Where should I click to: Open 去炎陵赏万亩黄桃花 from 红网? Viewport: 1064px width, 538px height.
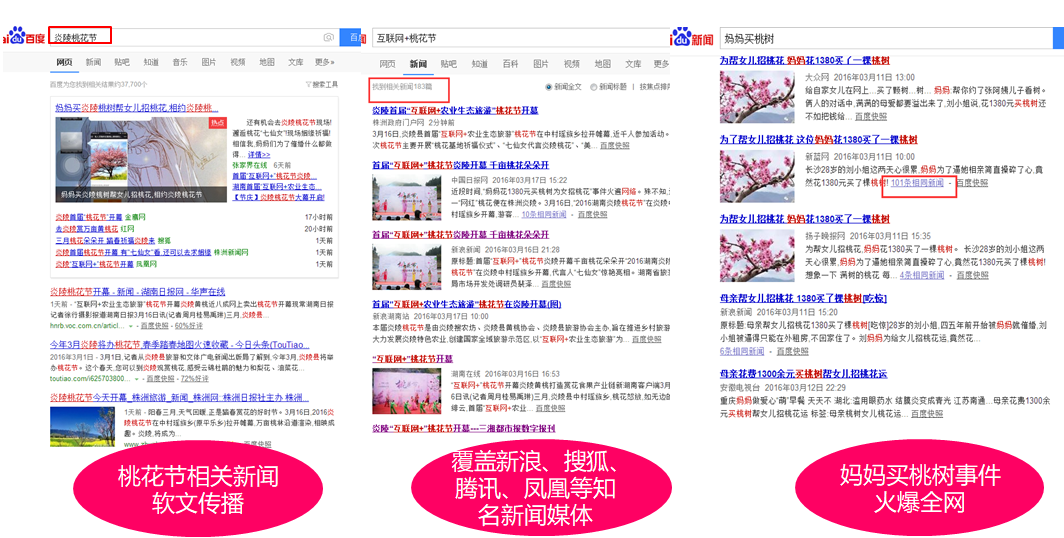click(x=86, y=229)
